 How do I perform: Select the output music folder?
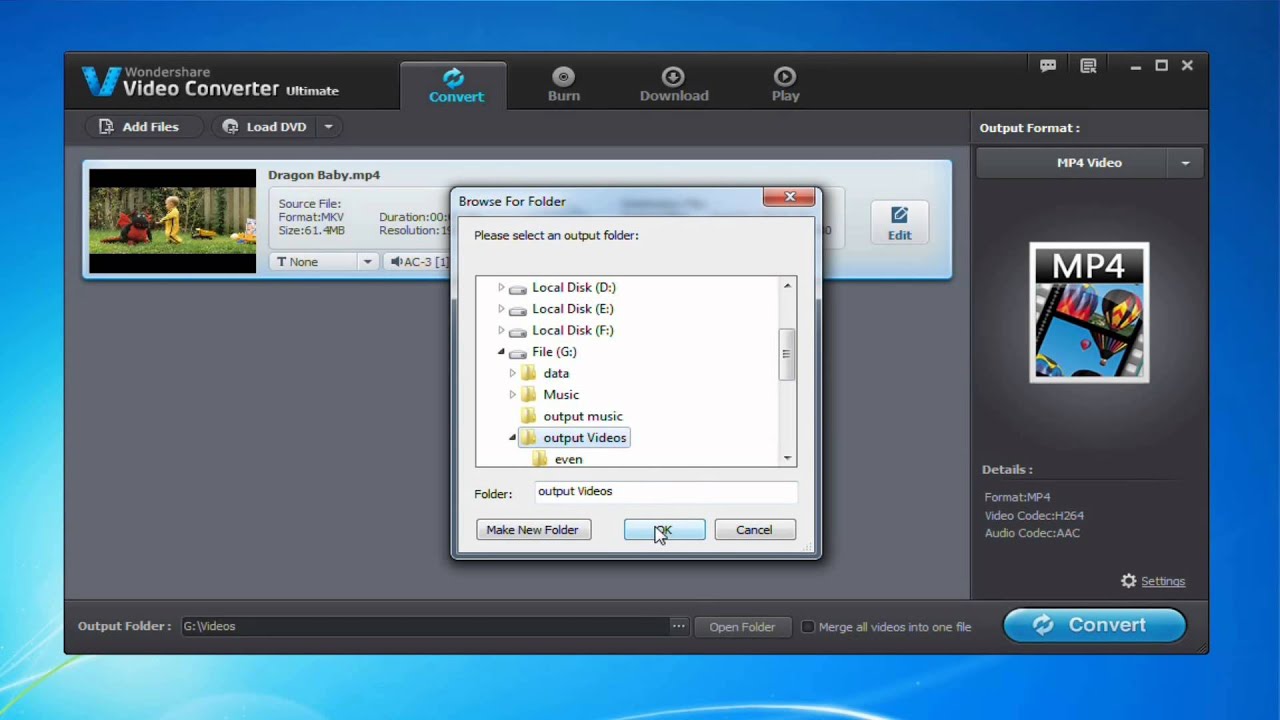[x=582, y=416]
